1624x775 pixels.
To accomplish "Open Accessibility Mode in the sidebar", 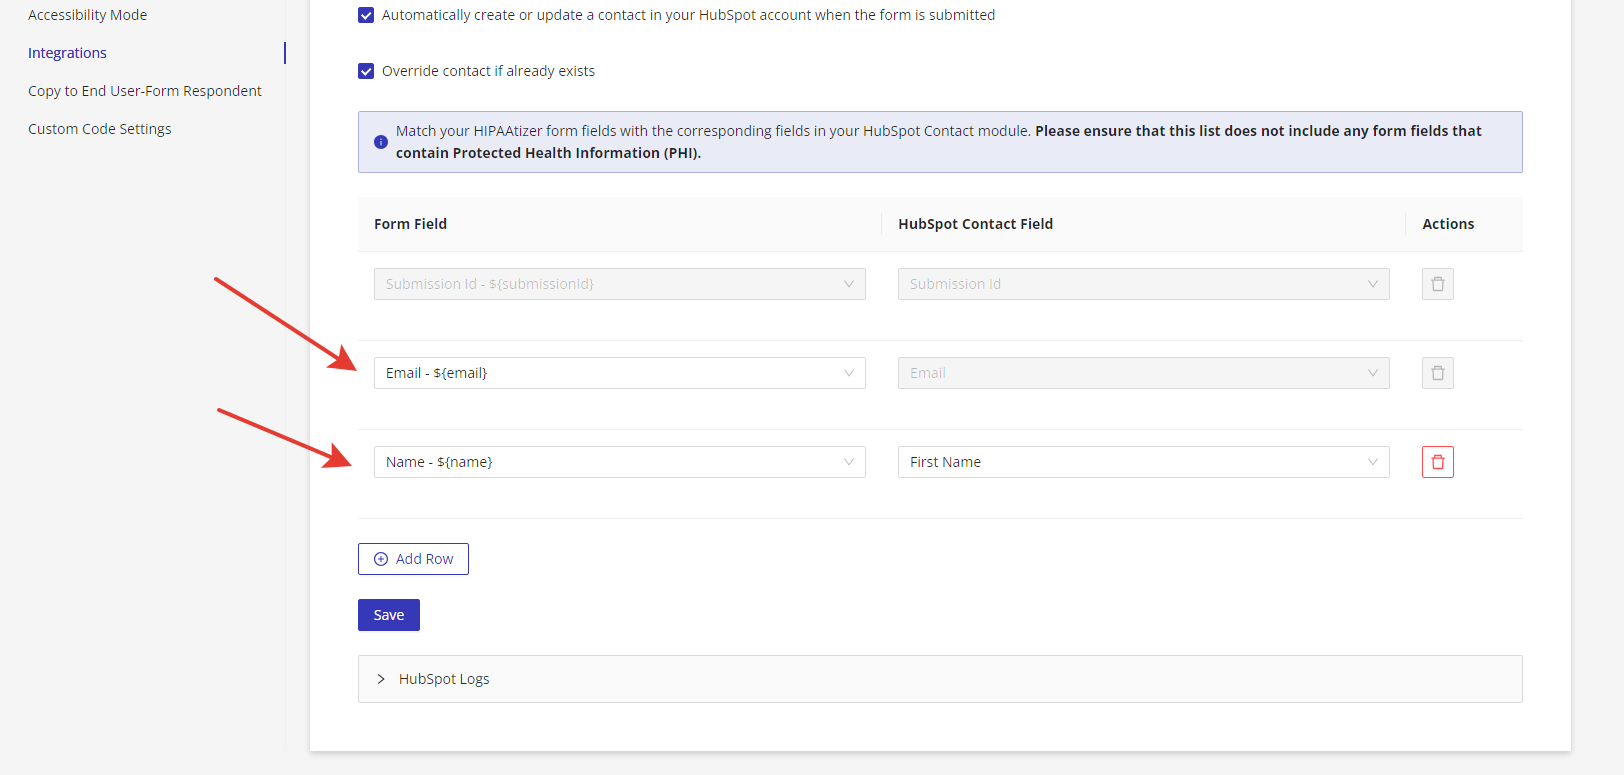I will pos(88,15).
